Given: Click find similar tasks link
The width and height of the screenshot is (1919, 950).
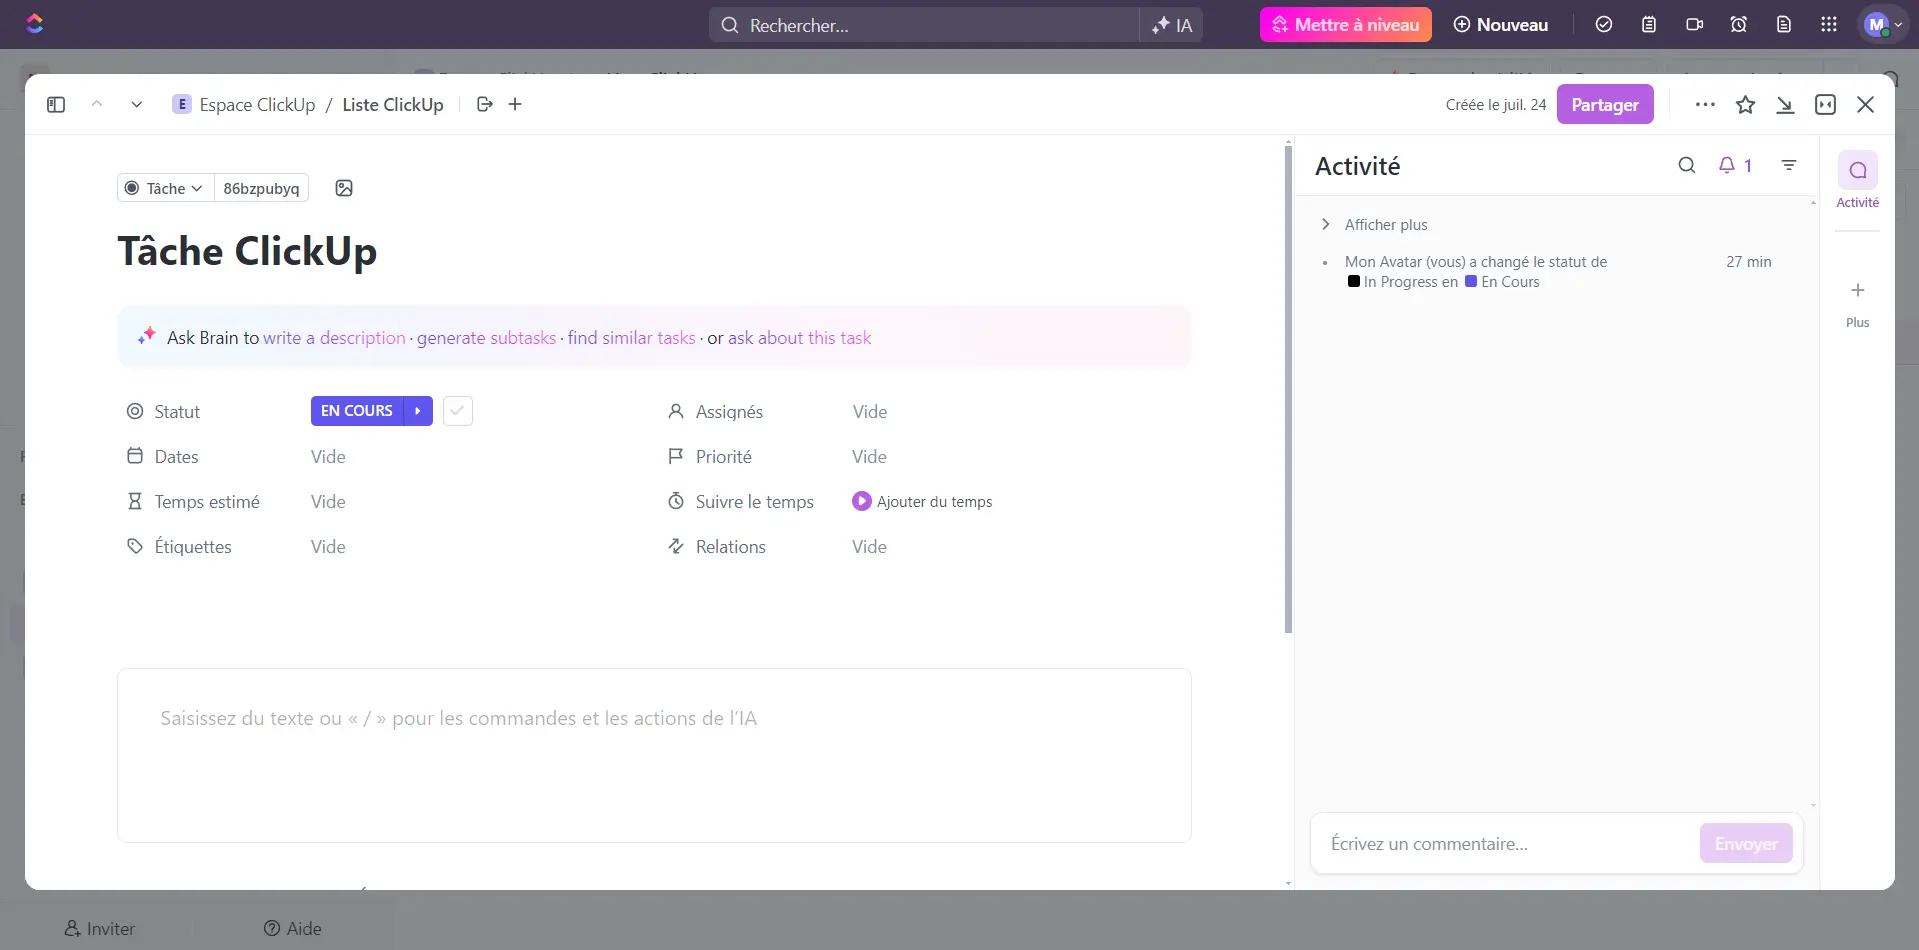Looking at the screenshot, I should pyautogui.click(x=631, y=338).
